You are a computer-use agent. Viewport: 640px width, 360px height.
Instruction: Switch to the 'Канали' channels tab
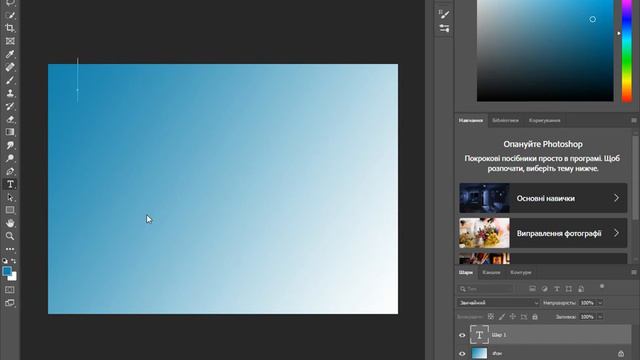[491, 272]
